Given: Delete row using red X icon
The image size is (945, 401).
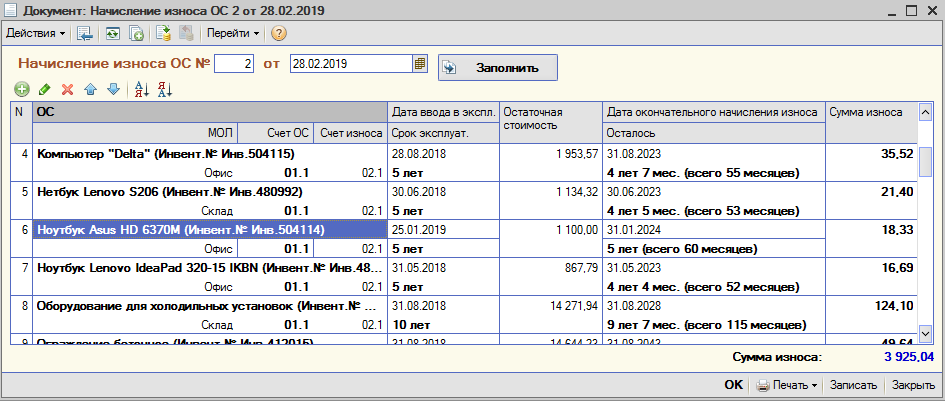Looking at the screenshot, I should click(x=68, y=90).
